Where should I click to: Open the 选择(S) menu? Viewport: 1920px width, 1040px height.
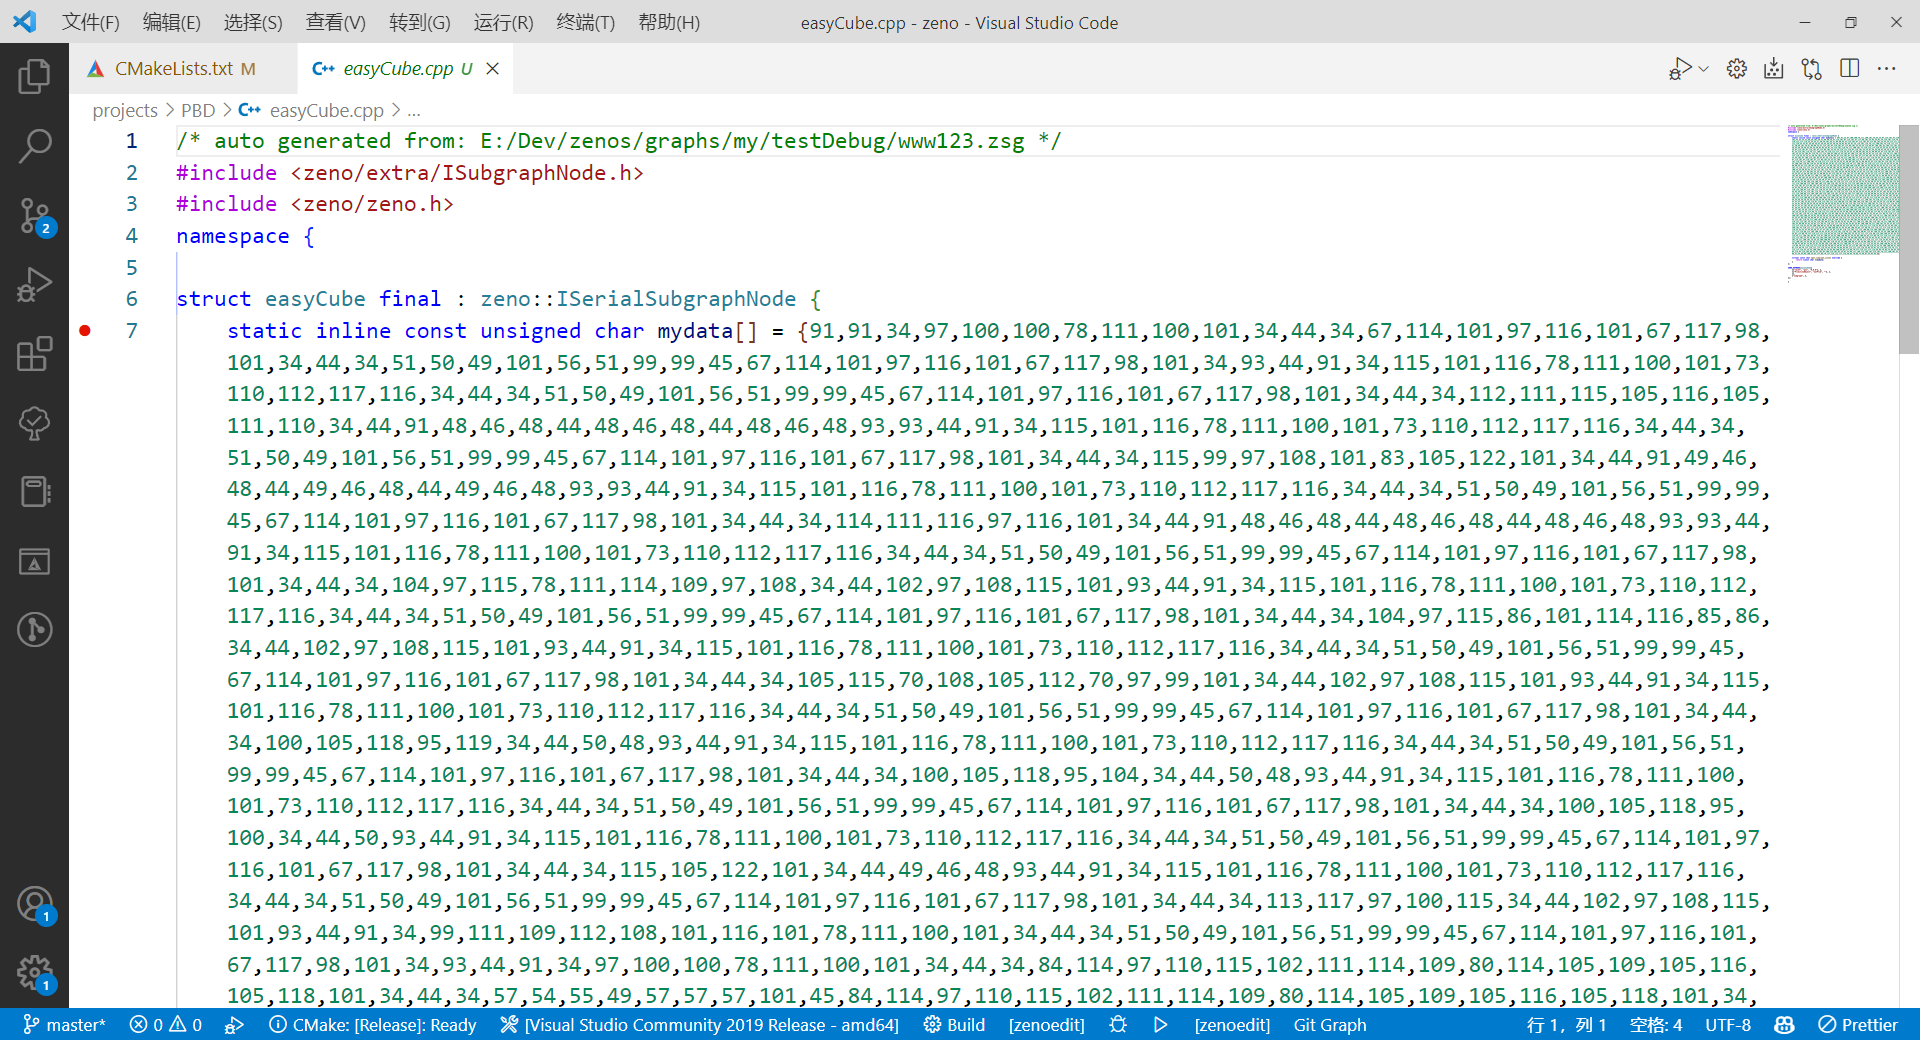253,22
